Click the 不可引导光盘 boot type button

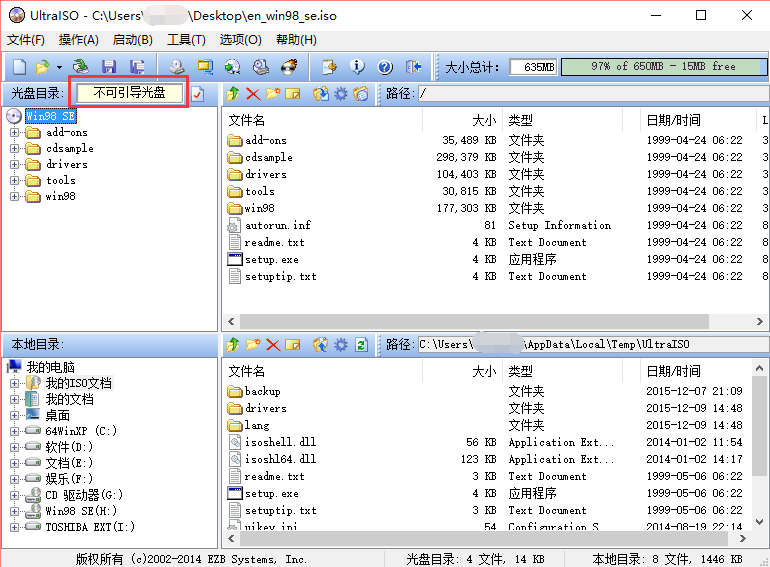point(129,93)
